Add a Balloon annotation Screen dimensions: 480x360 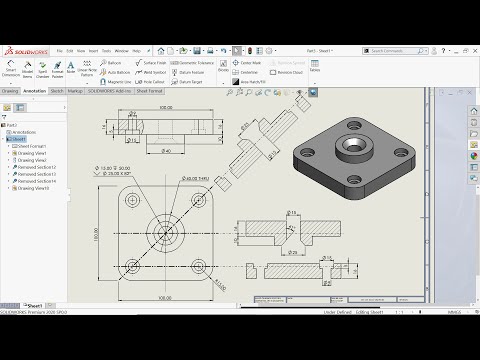[x=111, y=63]
